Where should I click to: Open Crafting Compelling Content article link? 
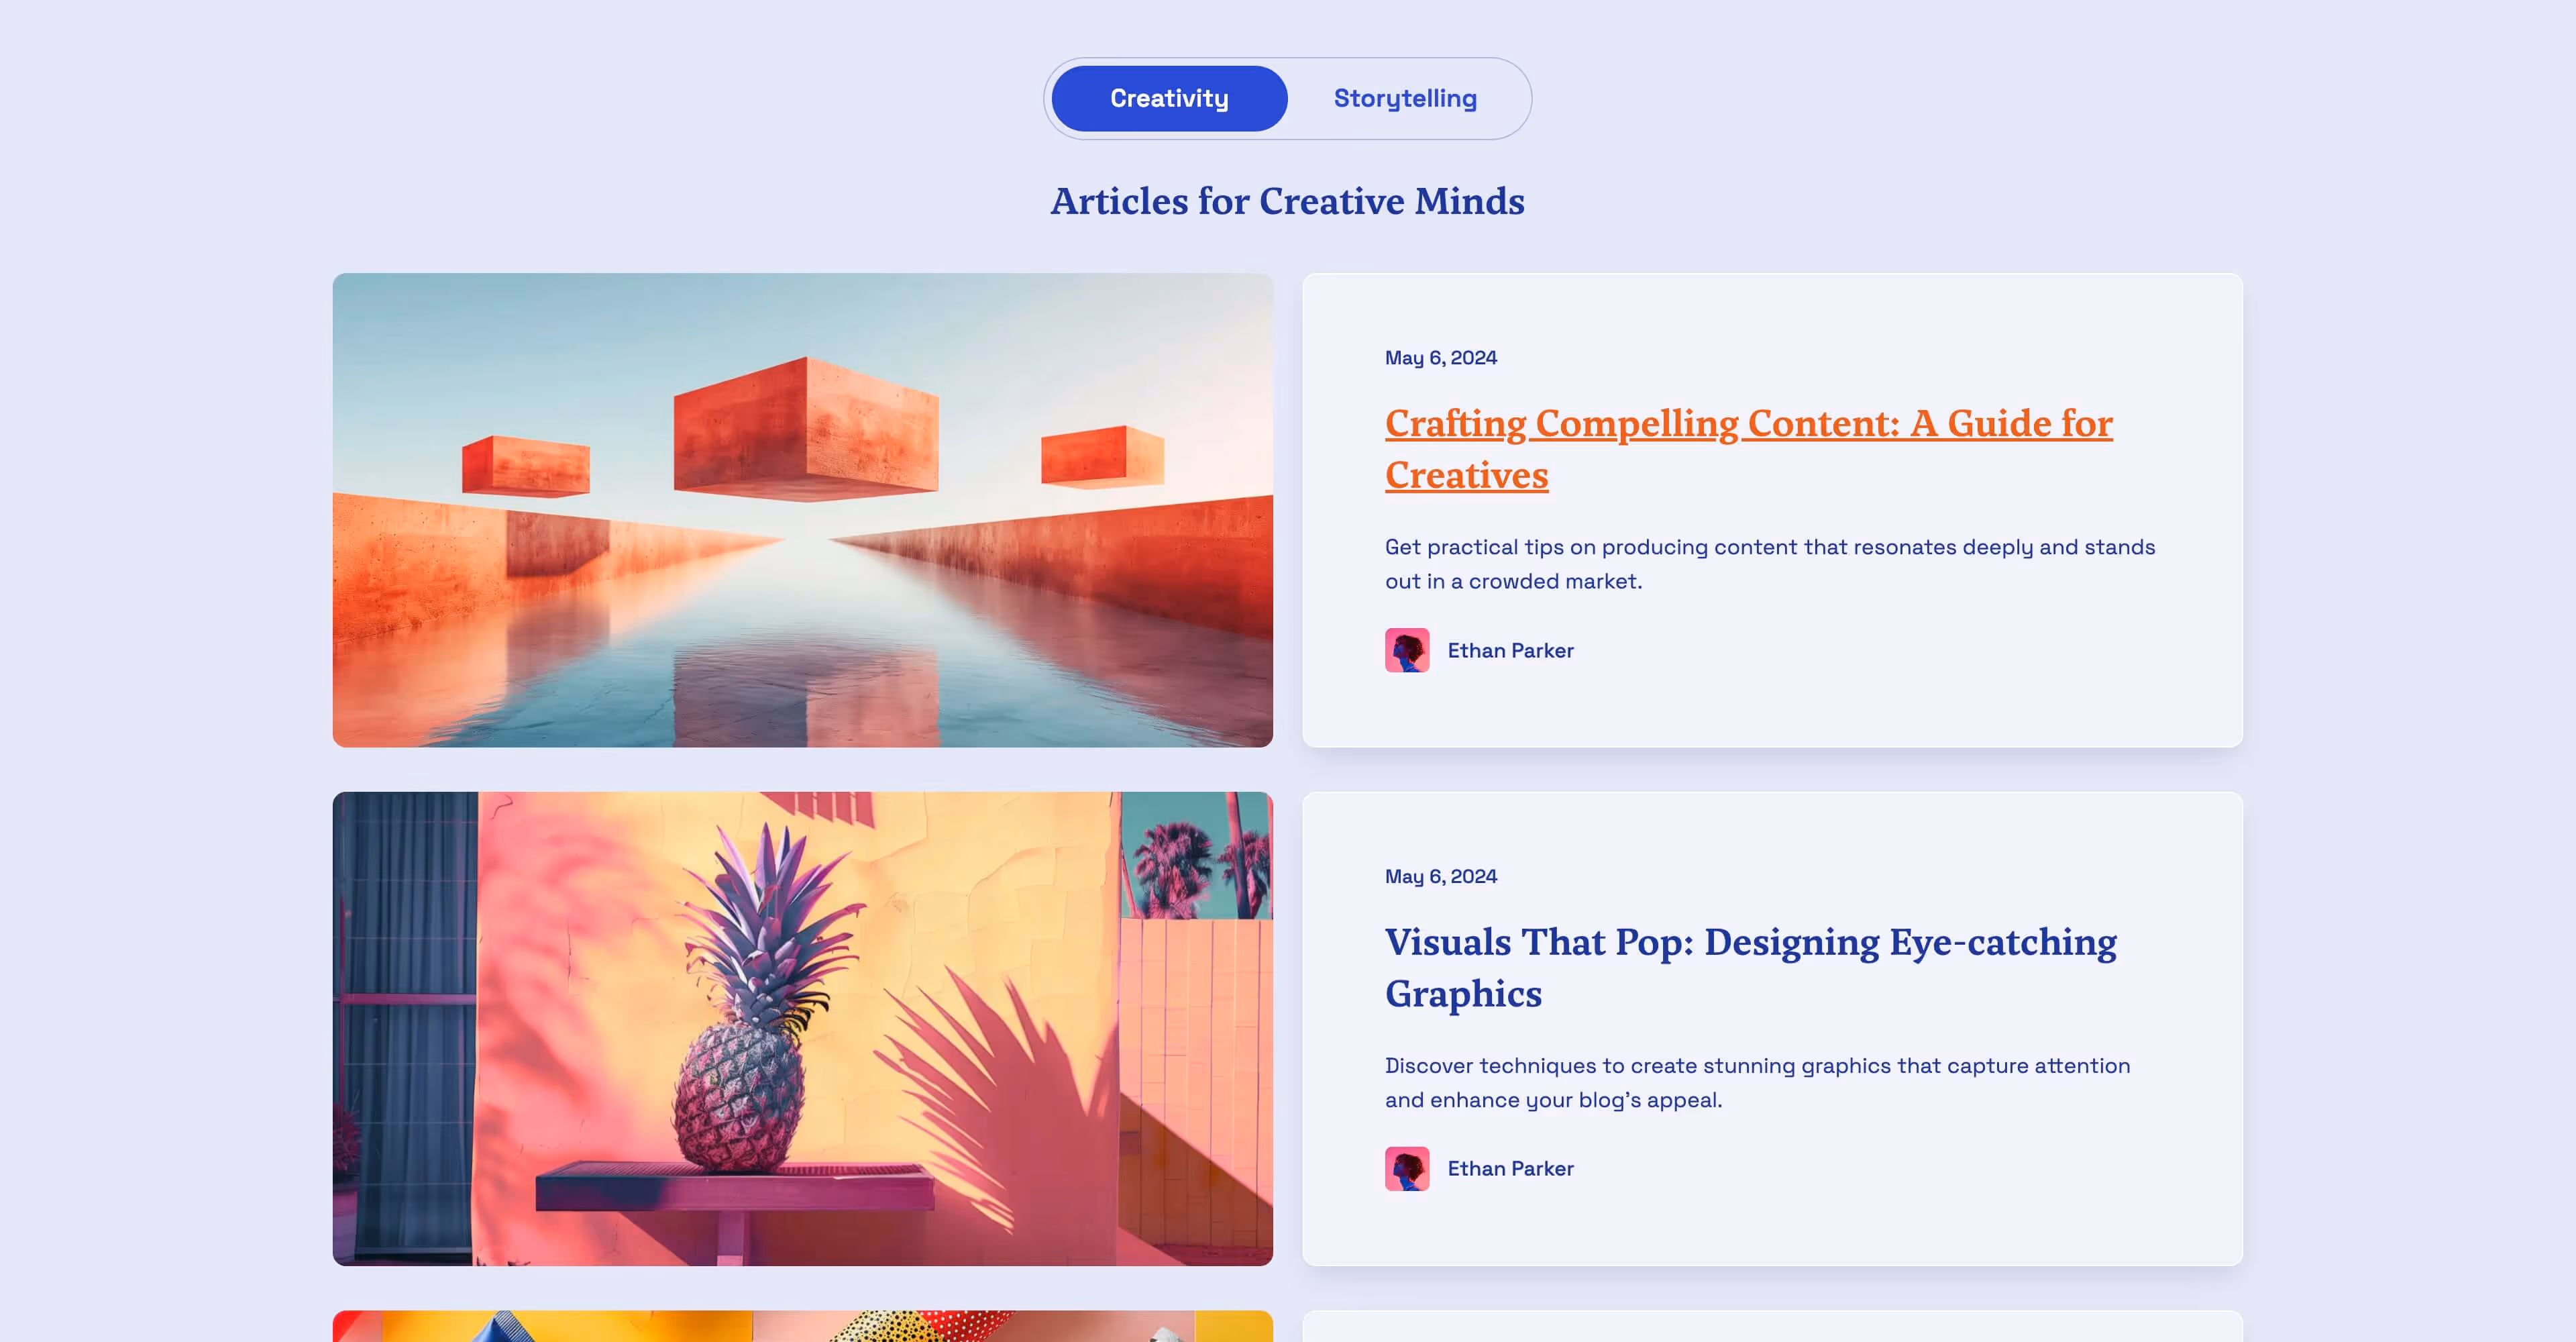coord(1748,449)
